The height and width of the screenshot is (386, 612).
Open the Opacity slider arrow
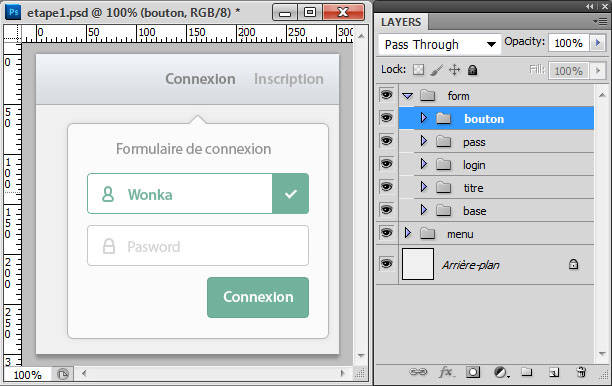(x=598, y=43)
